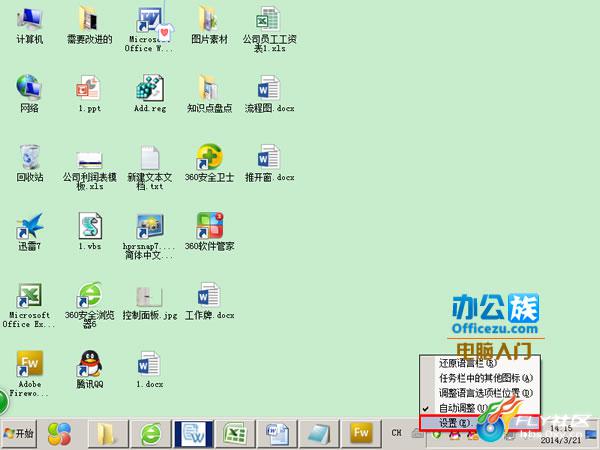Image resolution: width=600 pixels, height=450 pixels.
Task: Select the 控制面板.jpg image file
Action: 150,302
